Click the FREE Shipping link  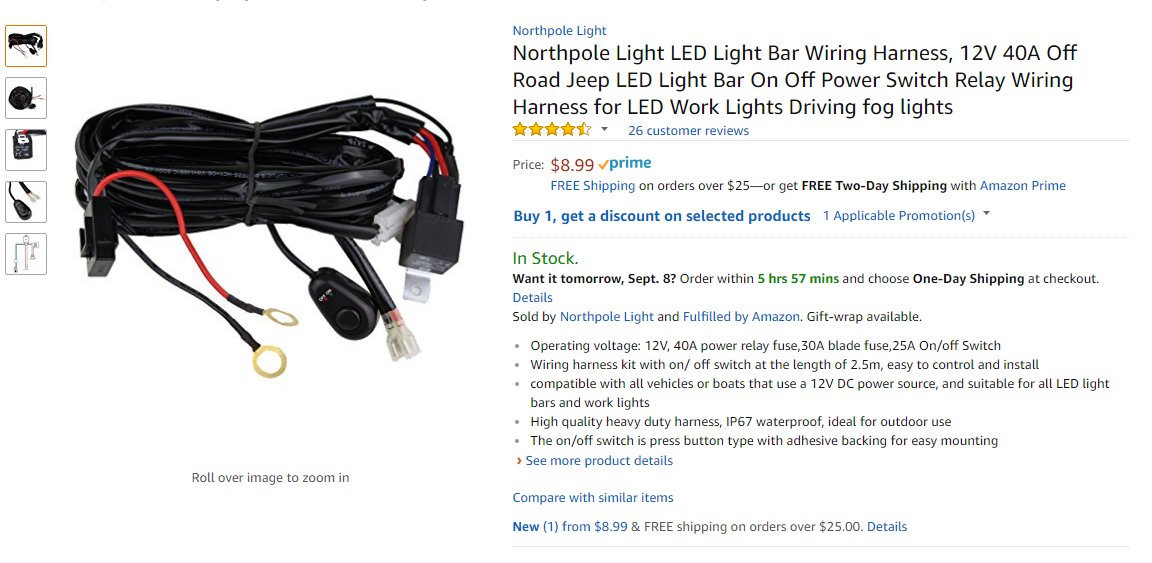pos(593,186)
